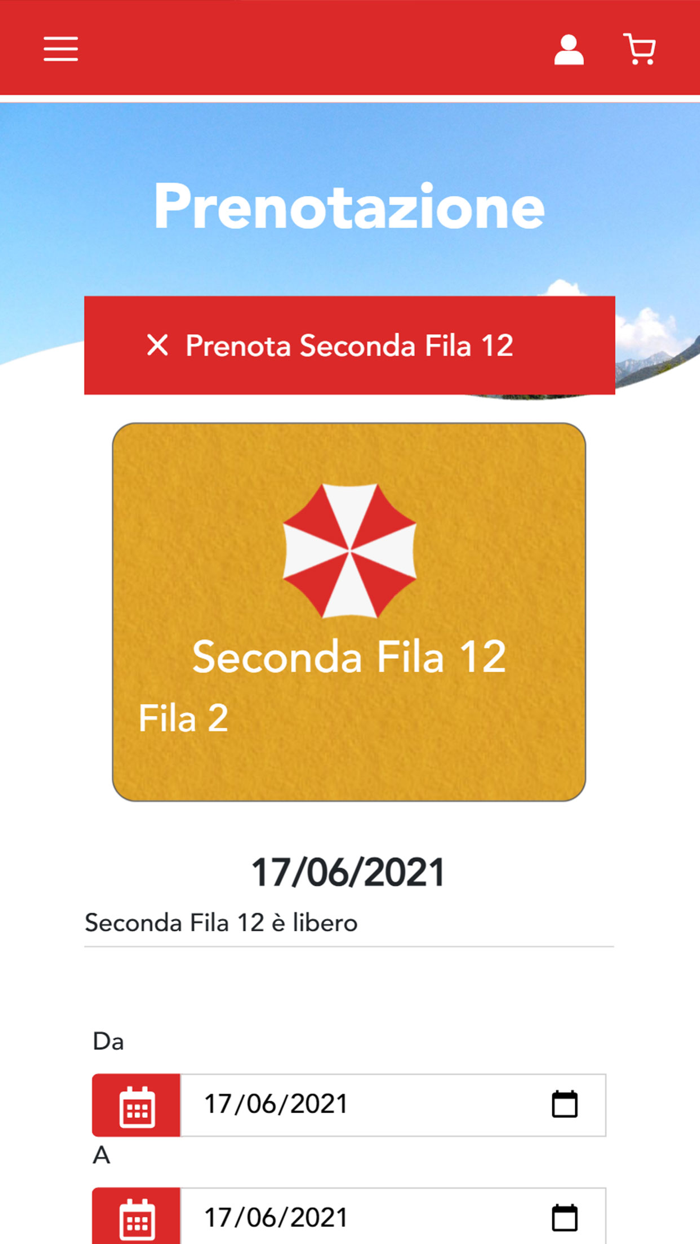The width and height of the screenshot is (700, 1244).
Task: Focus the Da date input field
Action: click(x=392, y=1105)
